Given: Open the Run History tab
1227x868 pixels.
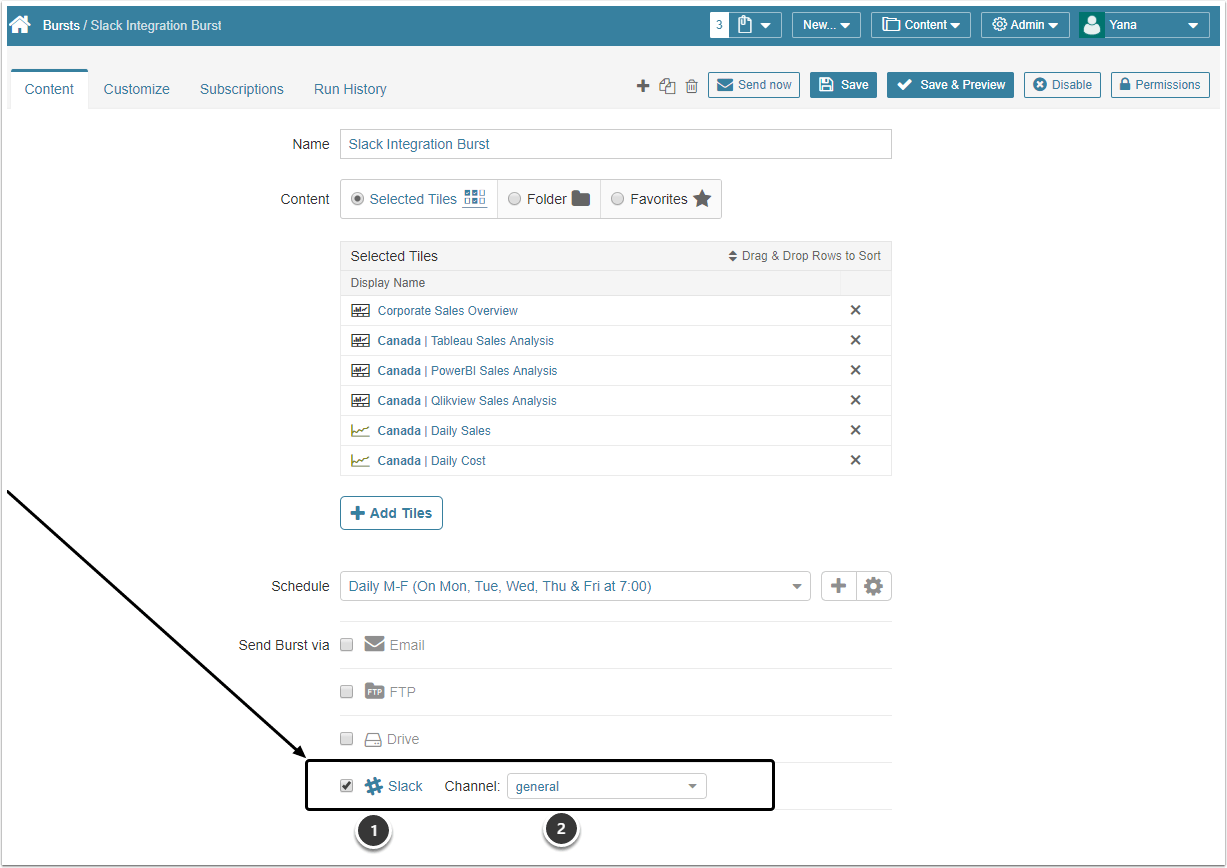Looking at the screenshot, I should pos(350,89).
